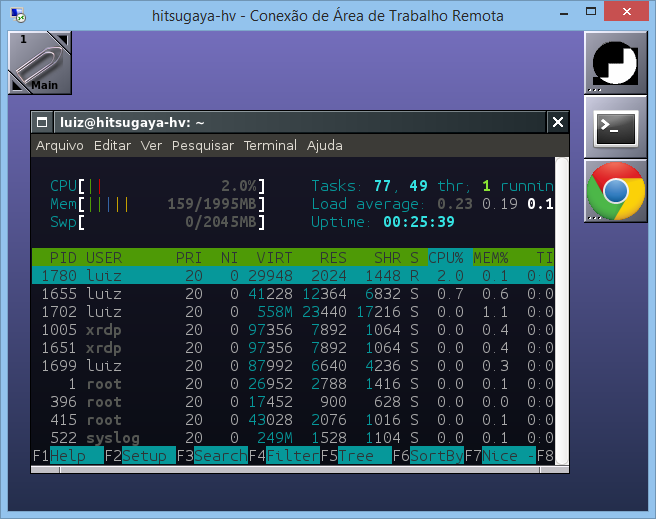Sort by the NI column header
The height and width of the screenshot is (519, 656).
pos(229,258)
